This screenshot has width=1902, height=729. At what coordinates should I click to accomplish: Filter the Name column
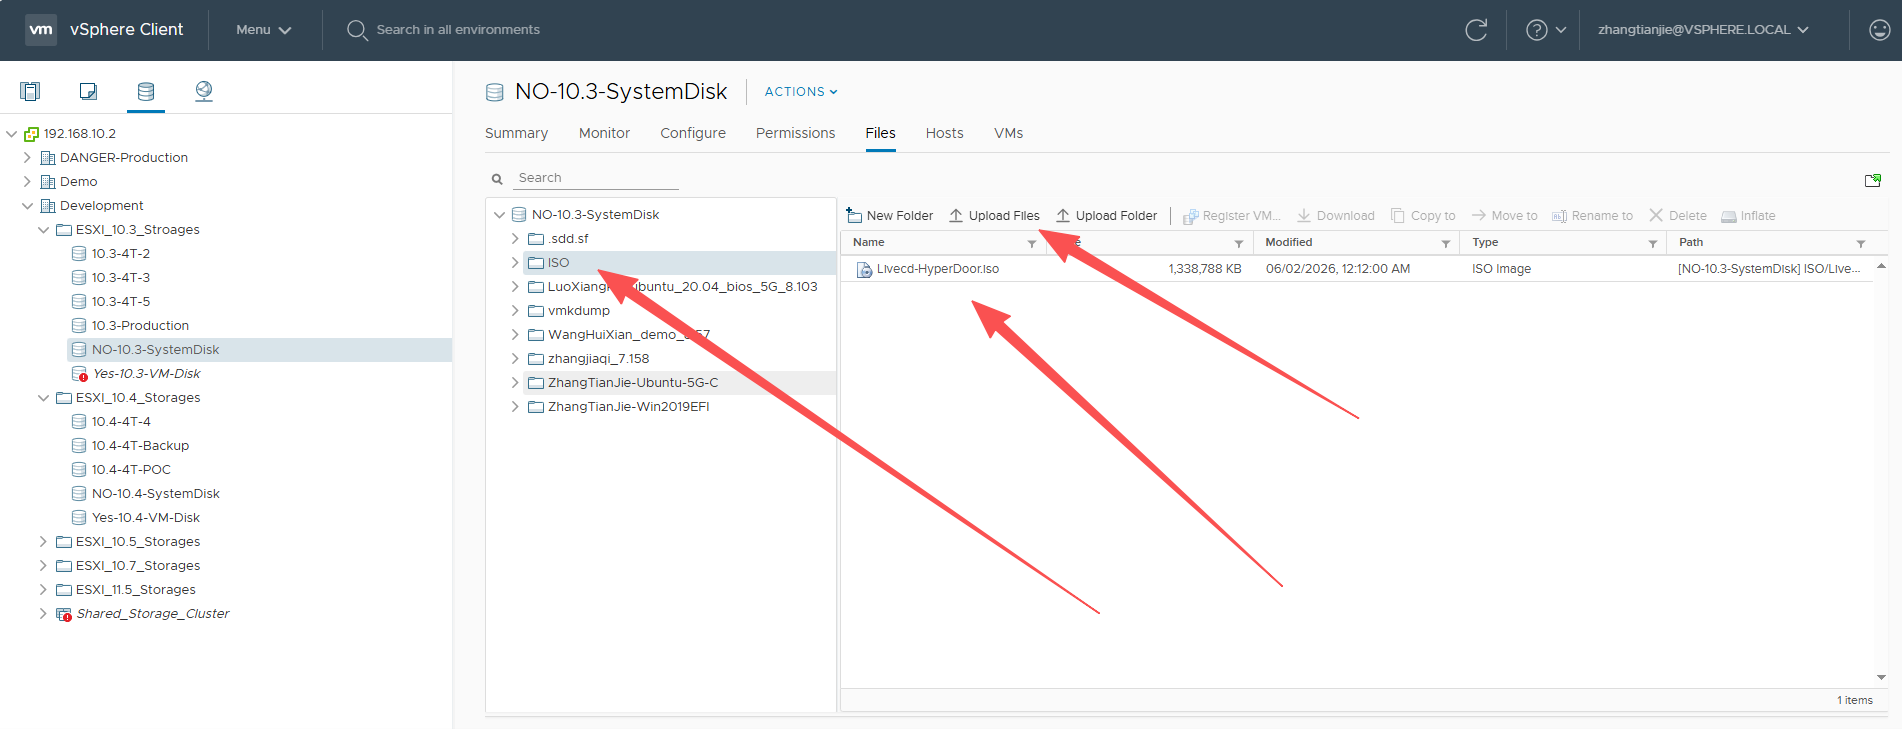[x=1032, y=243]
